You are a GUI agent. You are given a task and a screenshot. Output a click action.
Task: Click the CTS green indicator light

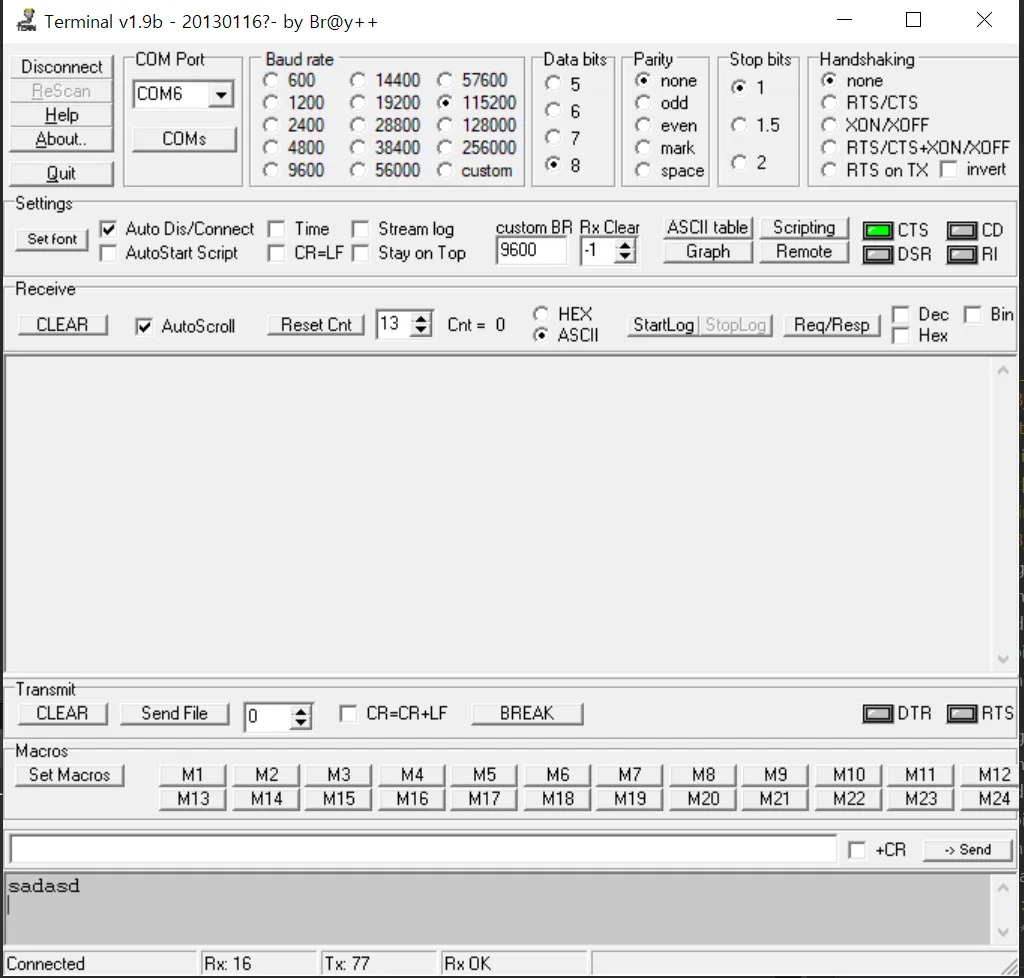(878, 230)
